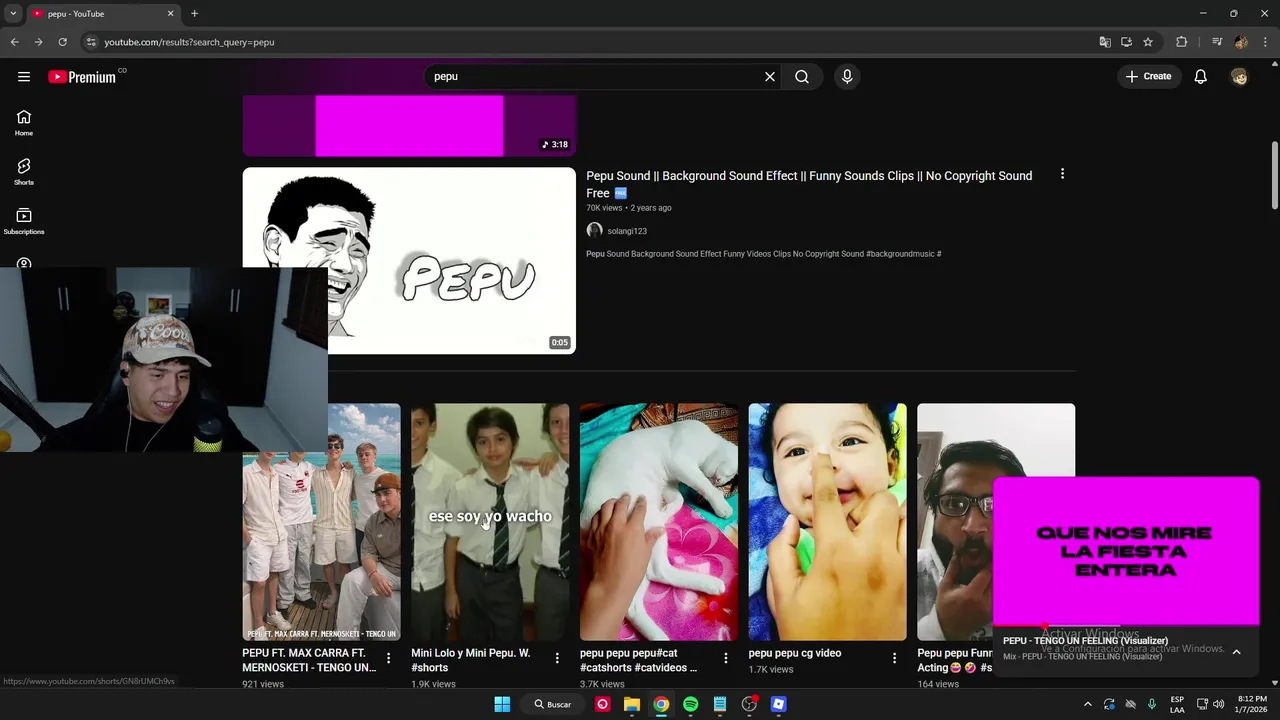Open the Chrome extensions puzzle icon
This screenshot has height=720, width=1280.
(x=1181, y=42)
